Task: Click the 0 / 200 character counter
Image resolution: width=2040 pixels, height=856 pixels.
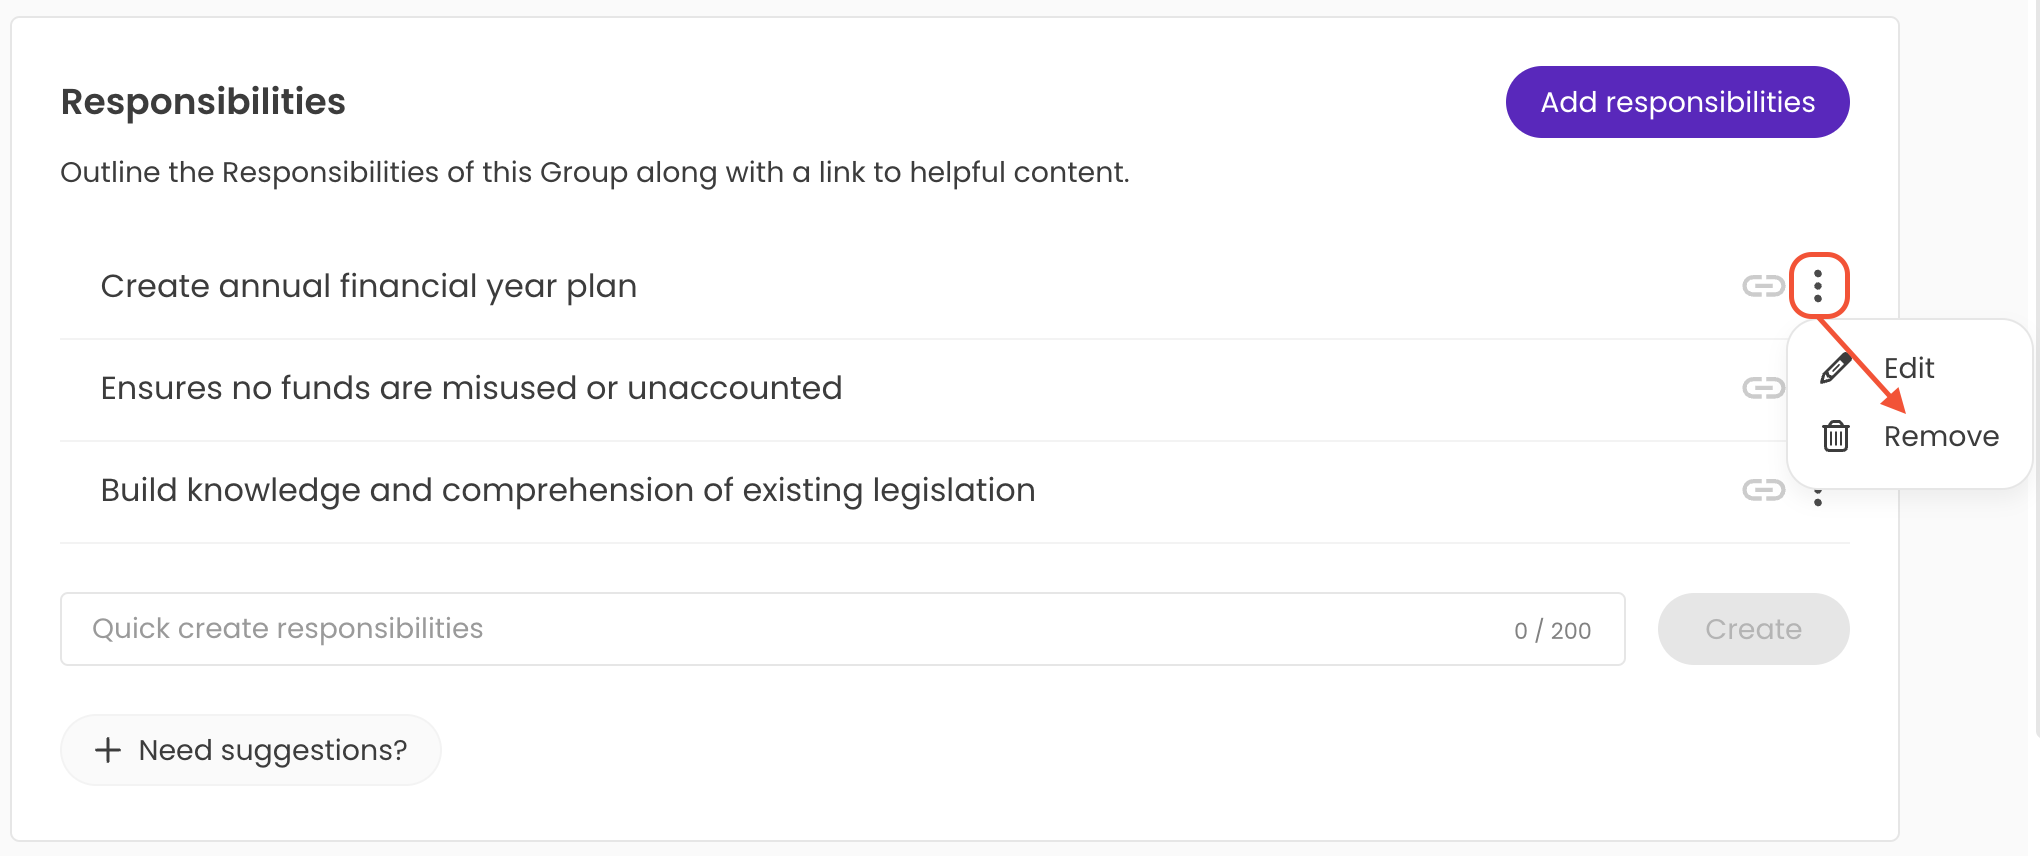Action: point(1552,630)
